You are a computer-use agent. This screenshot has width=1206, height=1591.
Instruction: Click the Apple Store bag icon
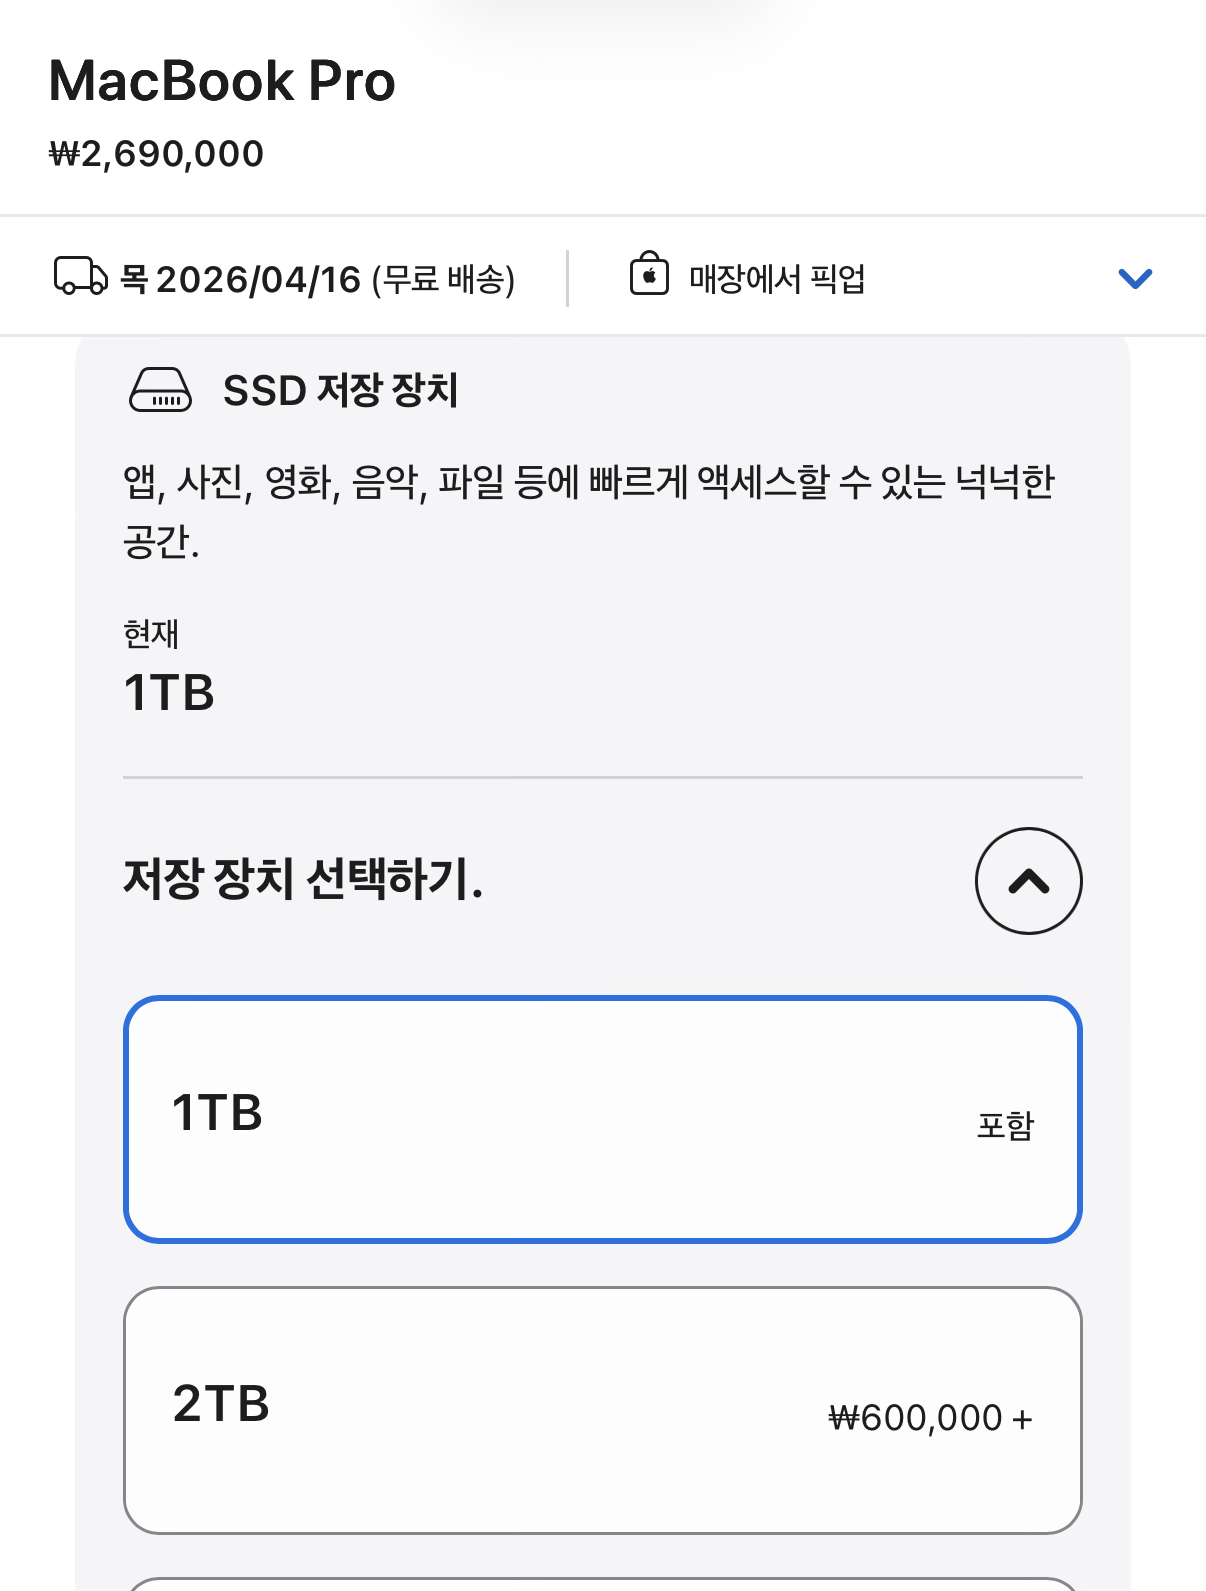(x=649, y=274)
